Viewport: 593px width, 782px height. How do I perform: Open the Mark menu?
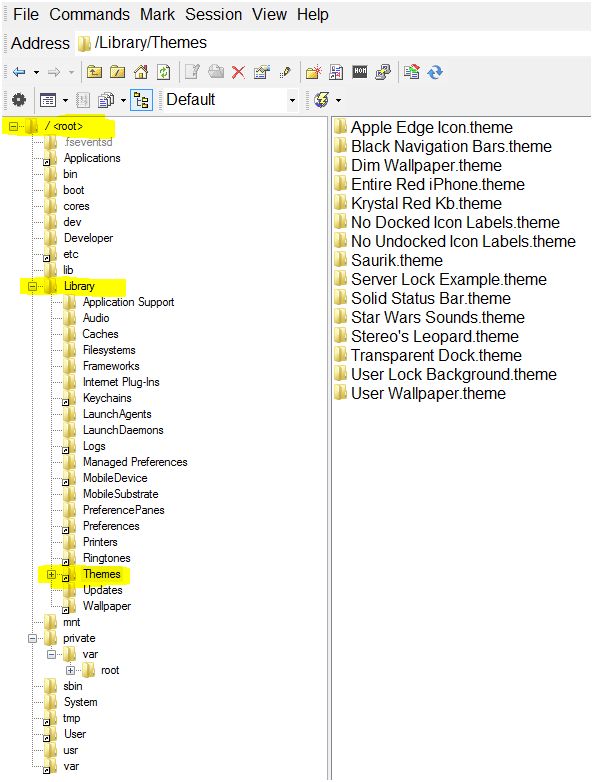click(x=157, y=14)
